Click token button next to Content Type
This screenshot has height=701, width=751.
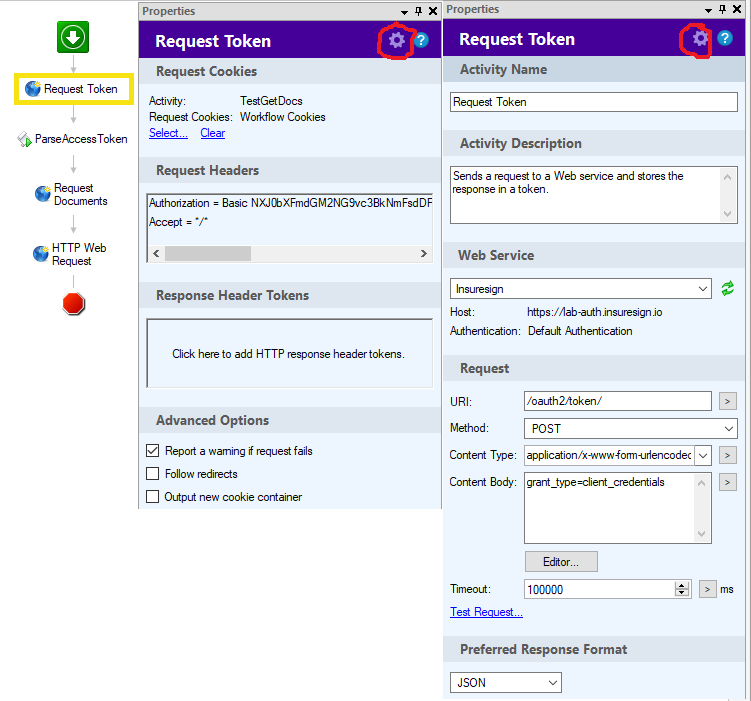point(728,455)
